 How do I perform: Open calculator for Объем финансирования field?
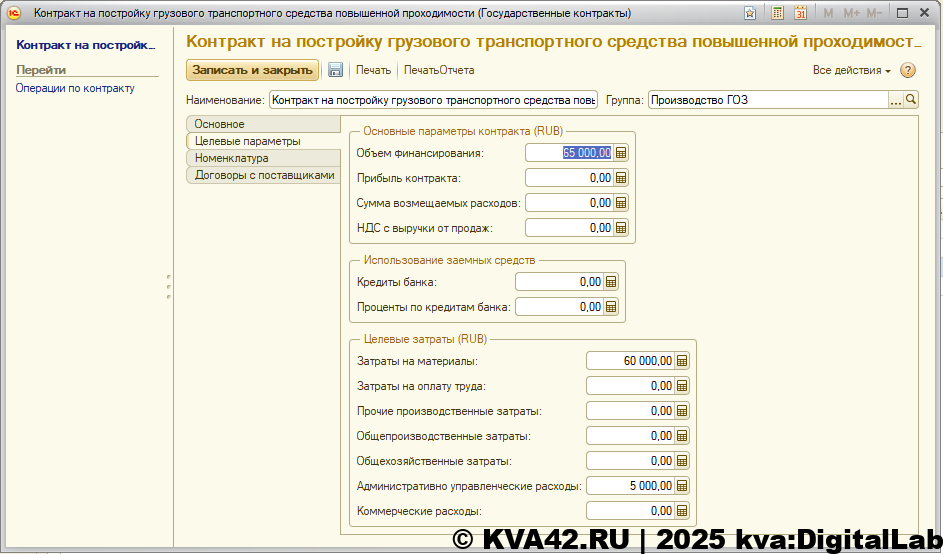click(x=621, y=153)
